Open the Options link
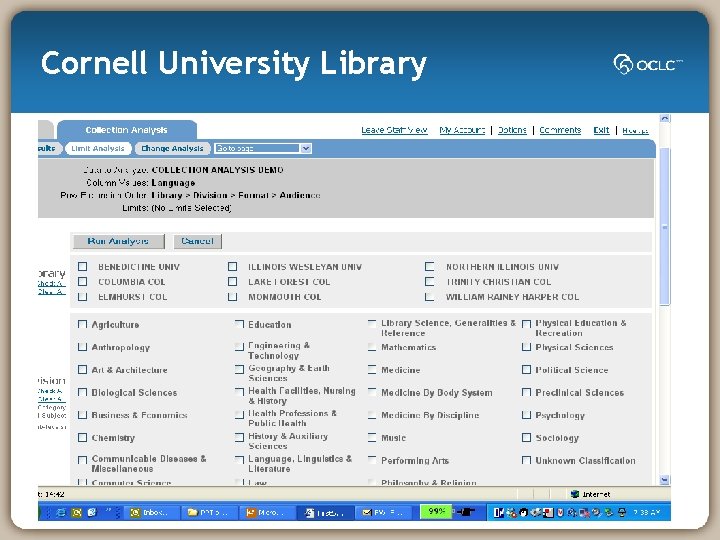Image resolution: width=720 pixels, height=540 pixels. (x=512, y=130)
